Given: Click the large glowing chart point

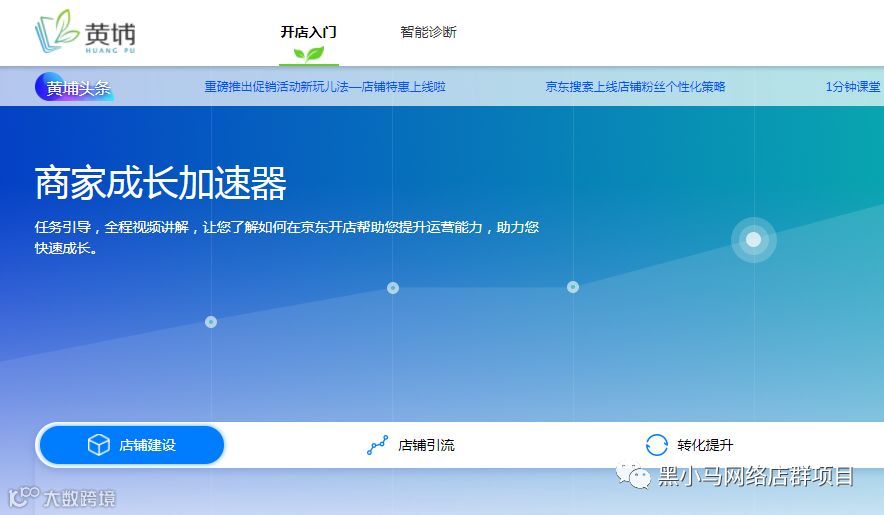Looking at the screenshot, I should coord(754,240).
